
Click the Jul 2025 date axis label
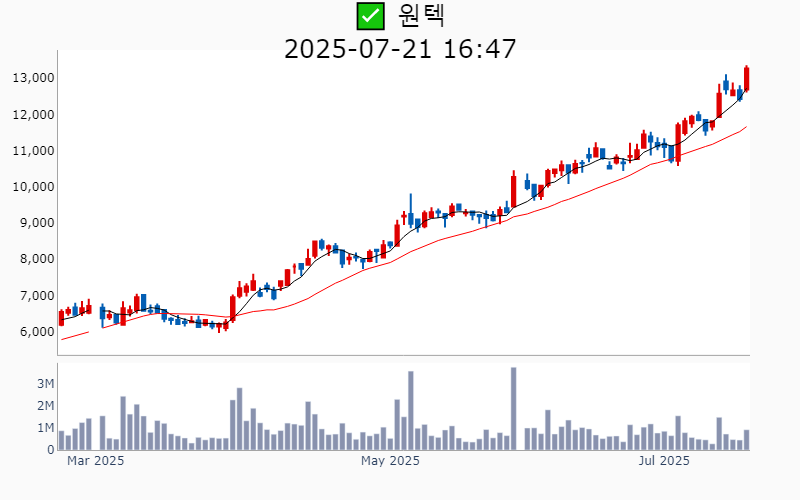click(664, 461)
